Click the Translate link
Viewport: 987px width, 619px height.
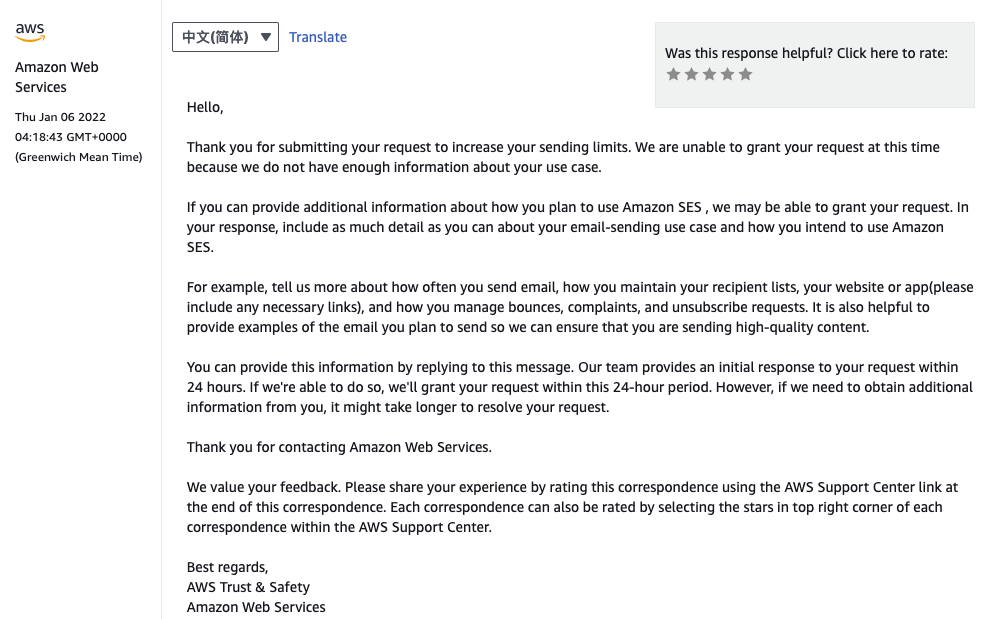318,37
